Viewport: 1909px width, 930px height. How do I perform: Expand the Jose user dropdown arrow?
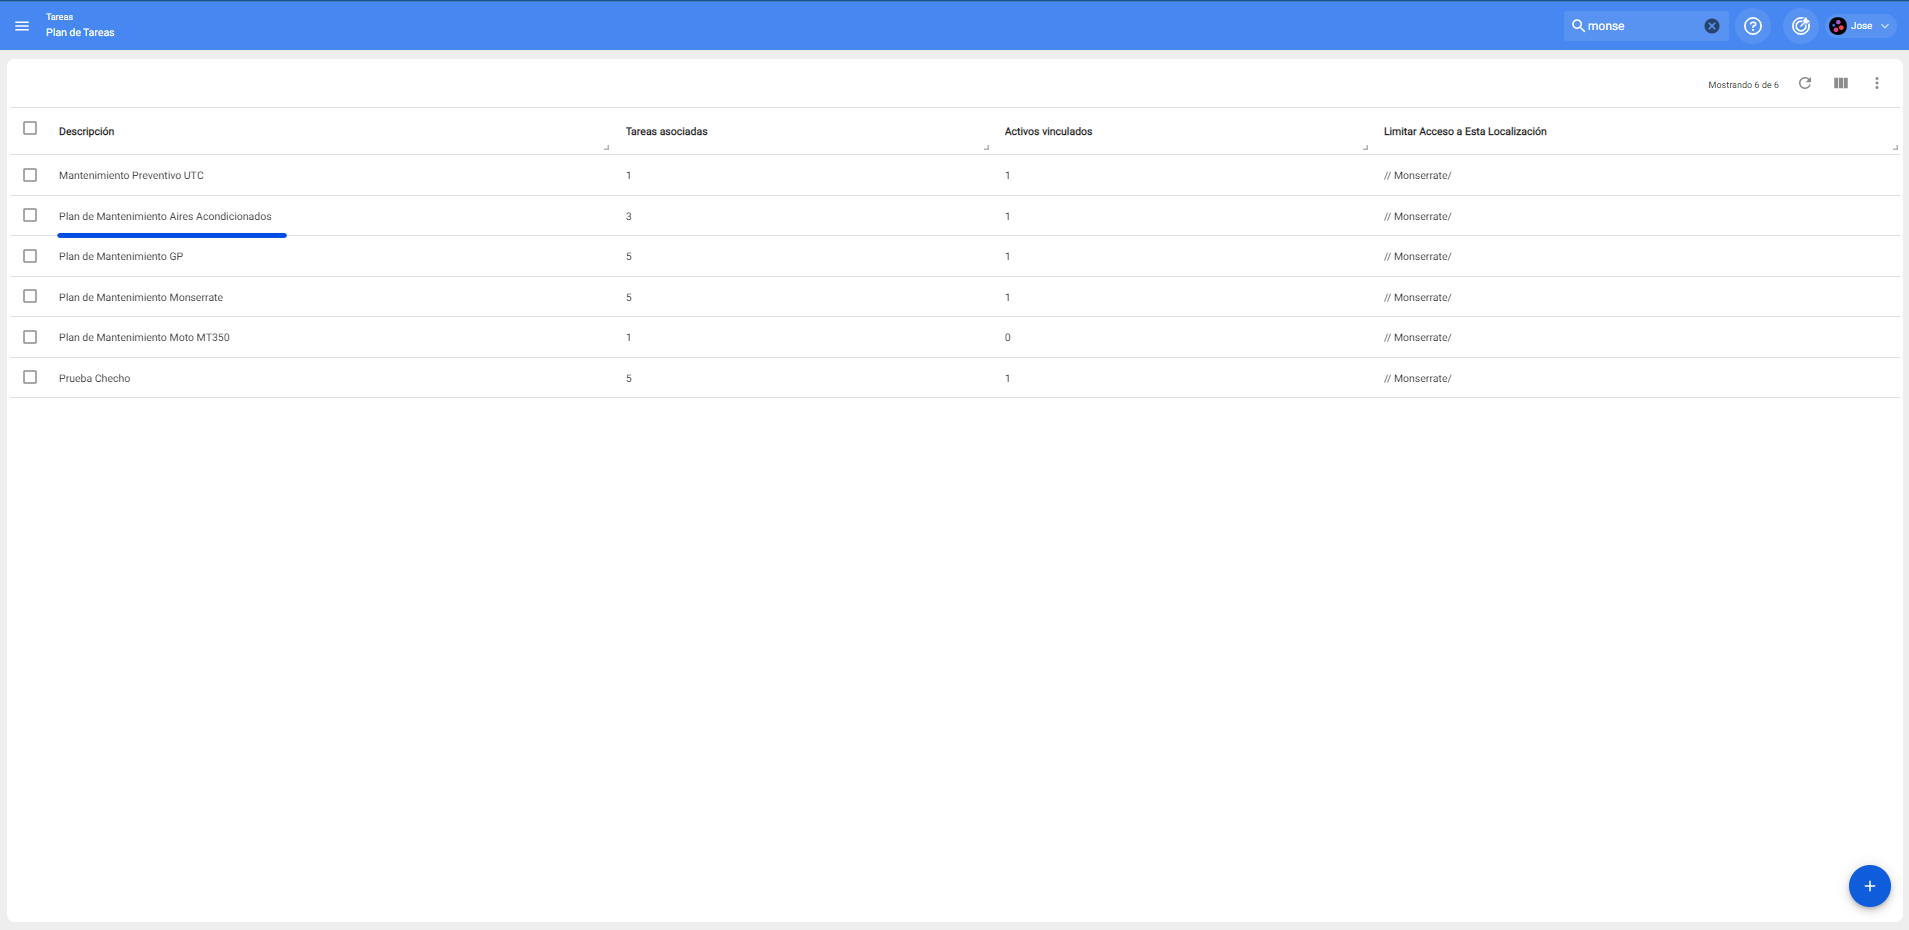tap(1884, 26)
